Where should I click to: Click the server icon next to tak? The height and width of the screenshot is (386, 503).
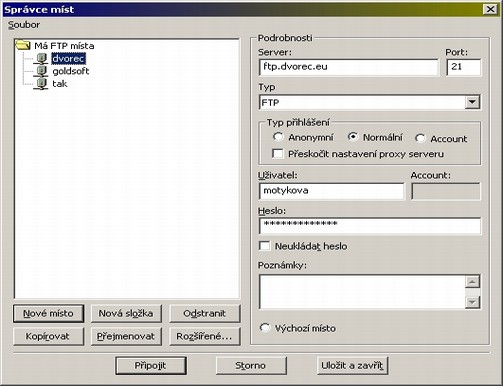click(x=41, y=84)
